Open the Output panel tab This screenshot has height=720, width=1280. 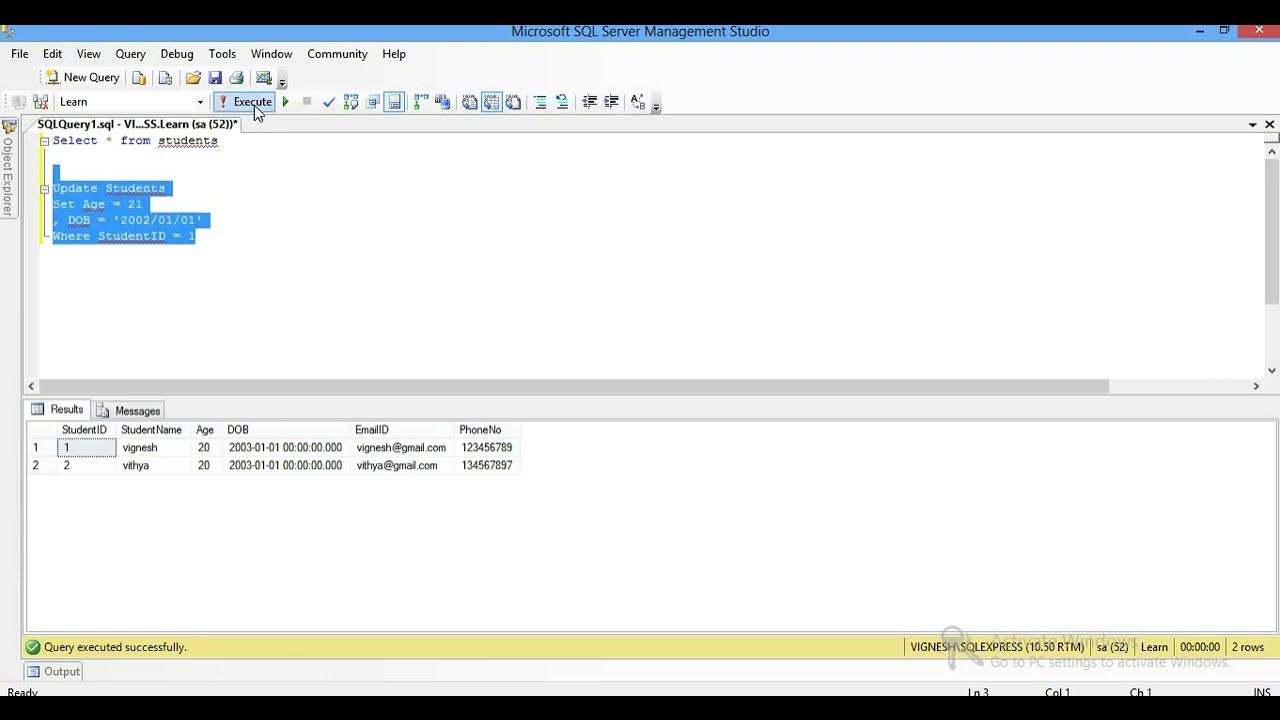point(53,671)
